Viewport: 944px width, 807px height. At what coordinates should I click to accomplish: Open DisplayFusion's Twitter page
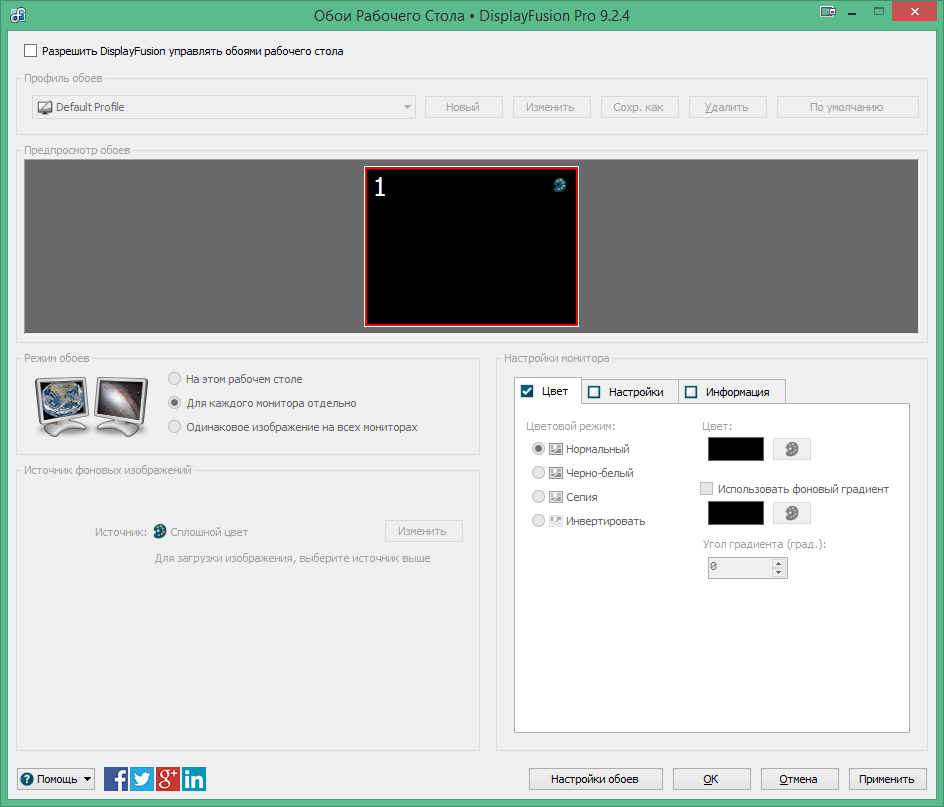[x=142, y=778]
